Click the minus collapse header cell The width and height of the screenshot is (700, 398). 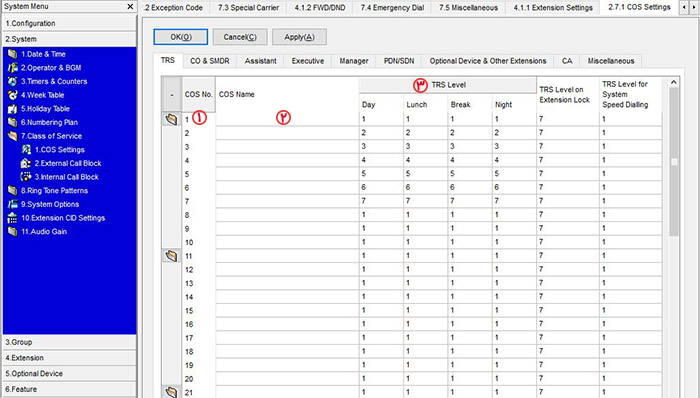click(172, 95)
